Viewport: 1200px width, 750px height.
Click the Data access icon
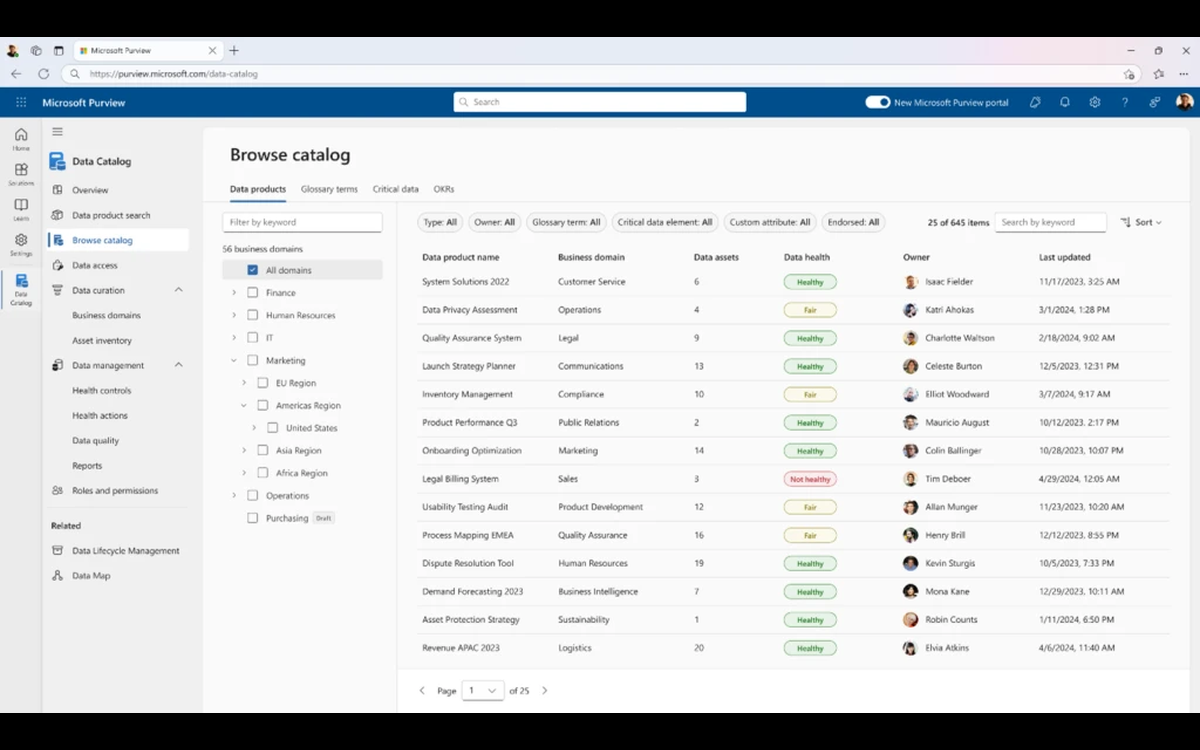(x=57, y=265)
